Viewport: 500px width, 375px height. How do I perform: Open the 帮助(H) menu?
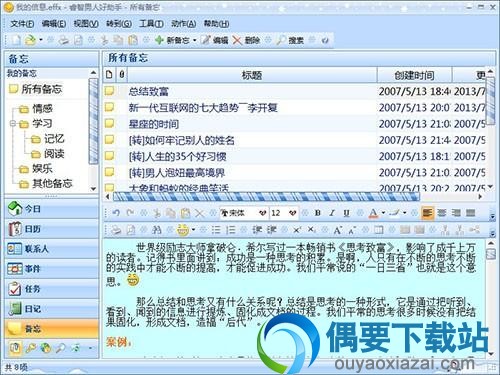click(x=216, y=24)
